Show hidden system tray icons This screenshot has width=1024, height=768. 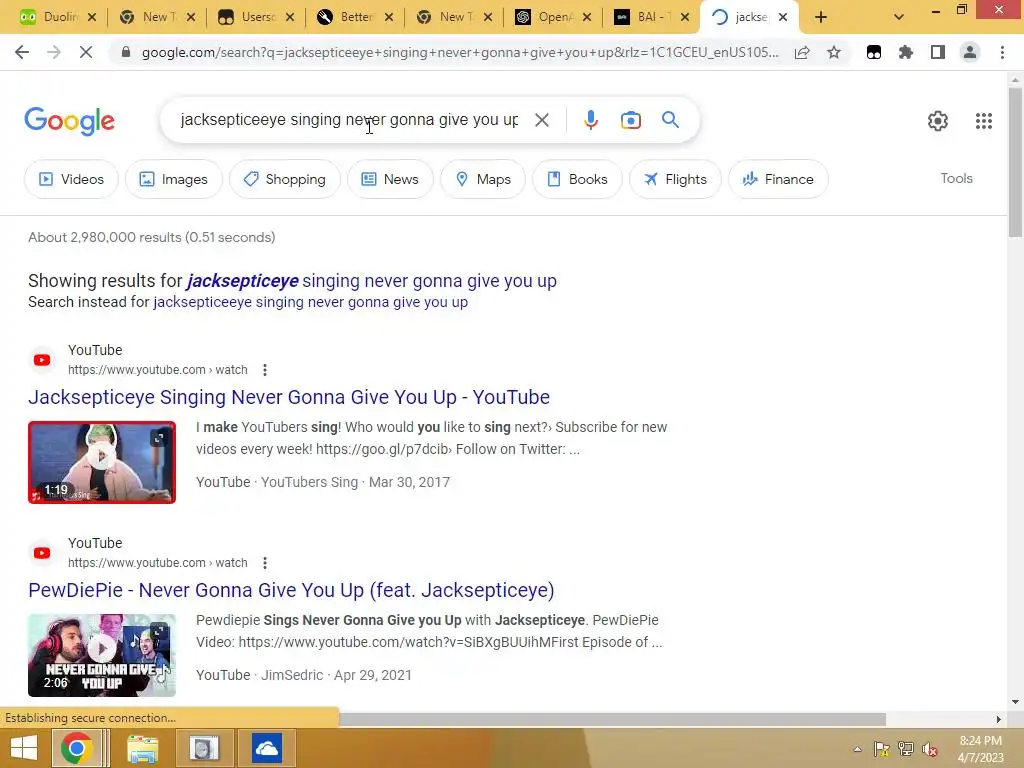click(857, 749)
